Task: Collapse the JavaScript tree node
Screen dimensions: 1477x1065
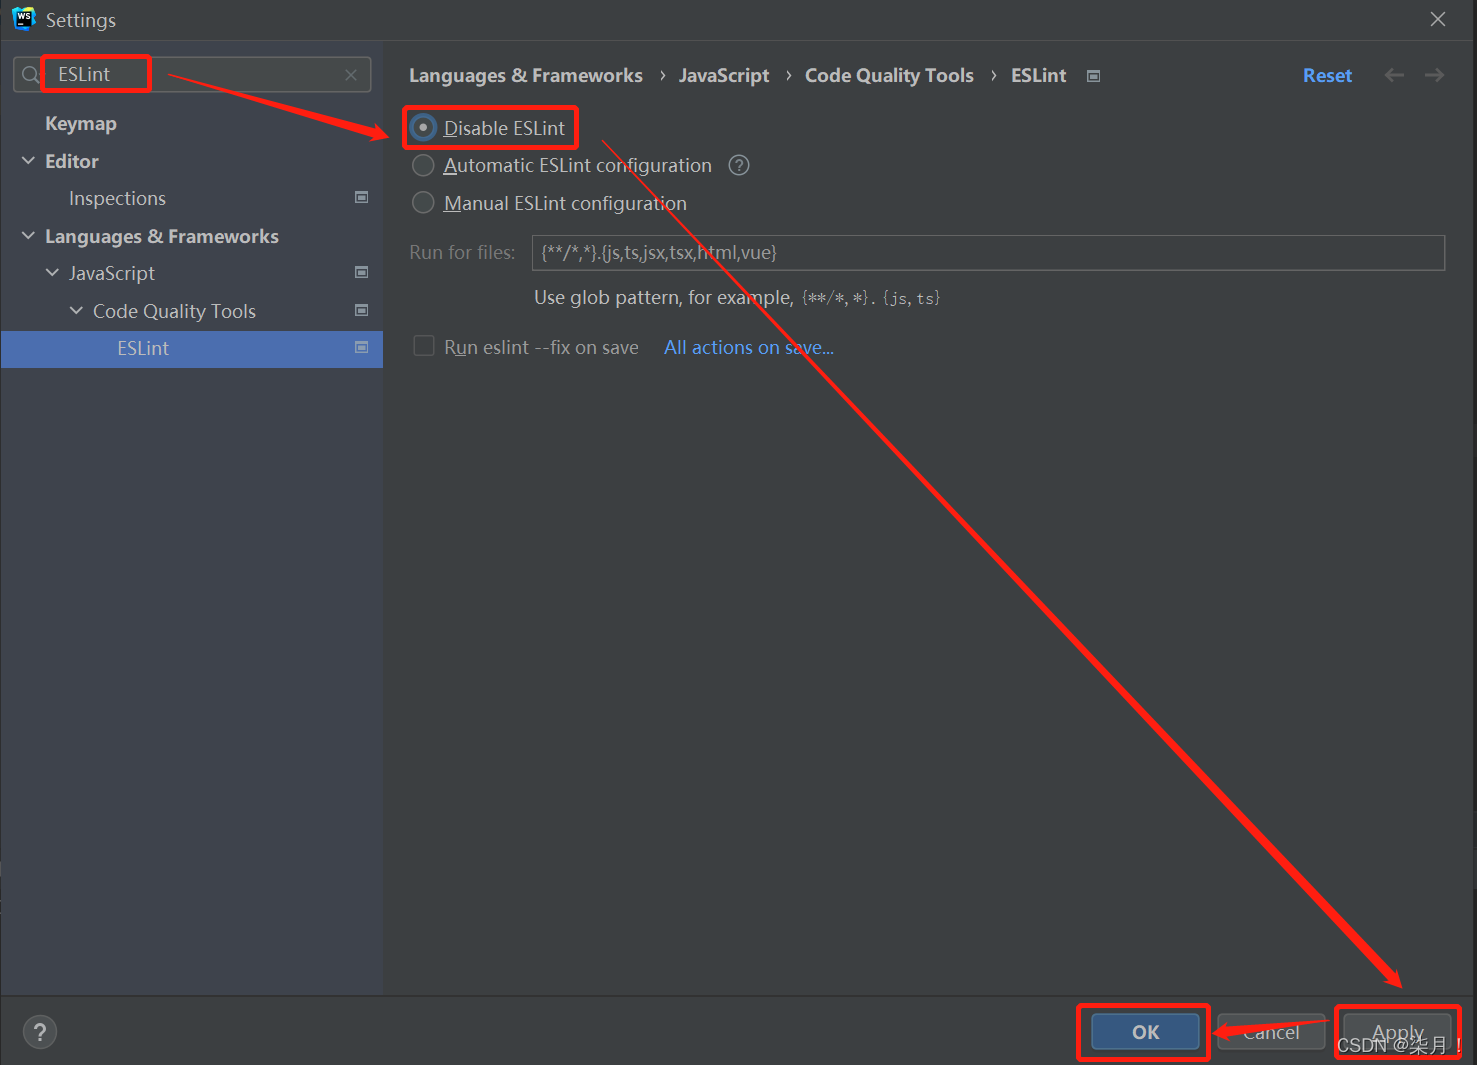Action: 52,273
